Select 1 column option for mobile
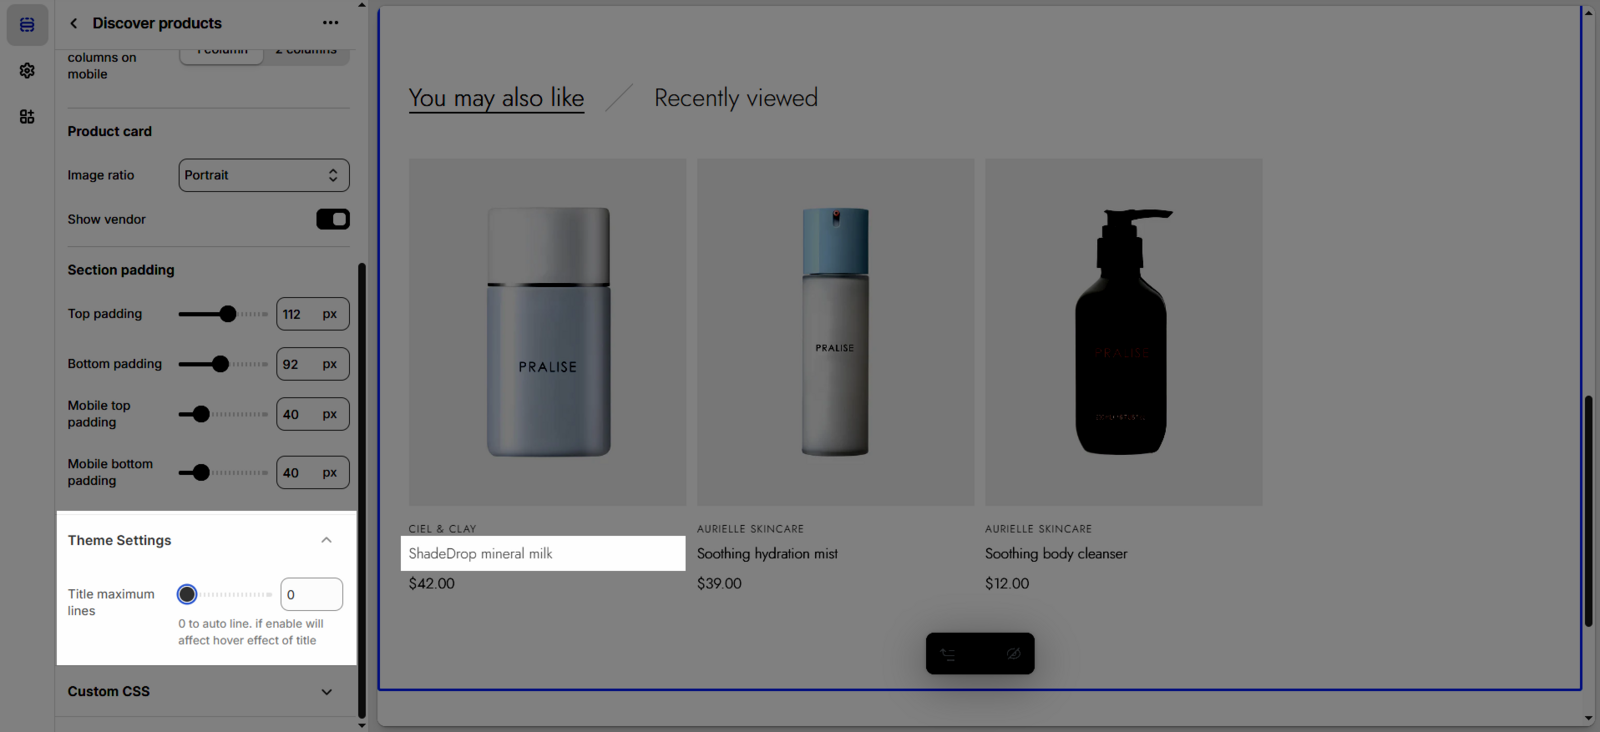Screen dimensions: 1600x732 [x=222, y=52]
